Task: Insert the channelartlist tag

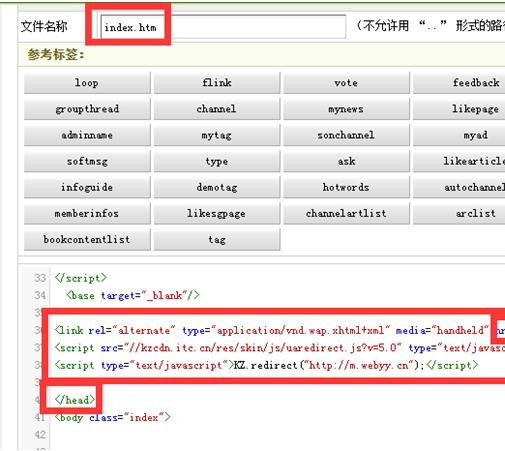Action: (x=346, y=213)
